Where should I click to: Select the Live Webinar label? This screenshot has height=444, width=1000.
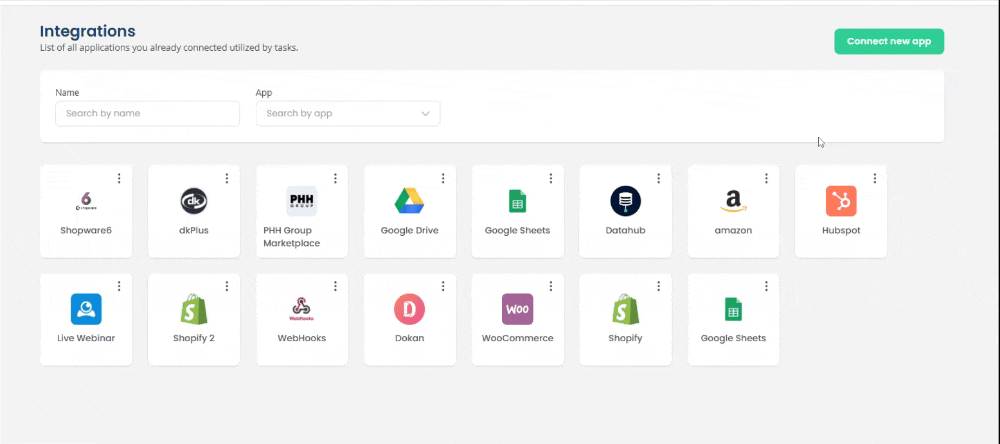(86, 338)
